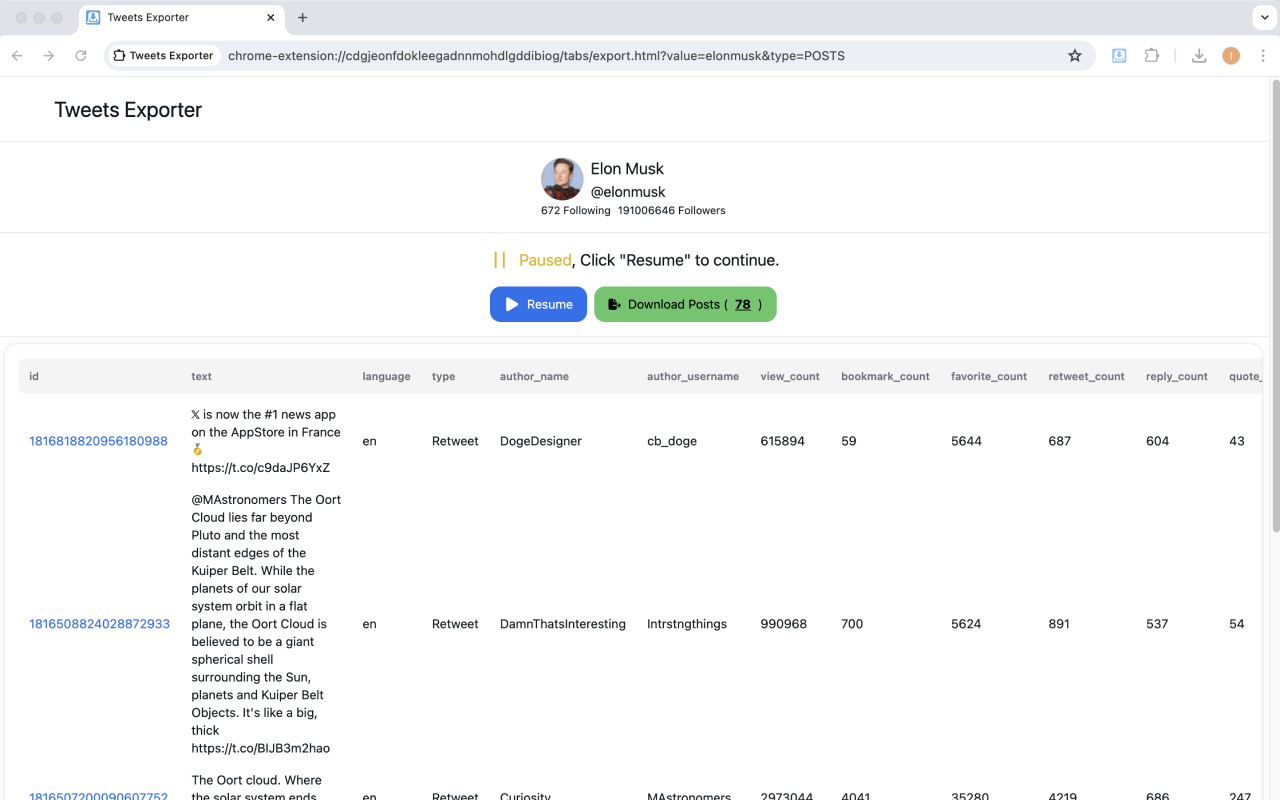Click 'cb_doge' username cell
The image size is (1280, 800).
[x=672, y=441]
